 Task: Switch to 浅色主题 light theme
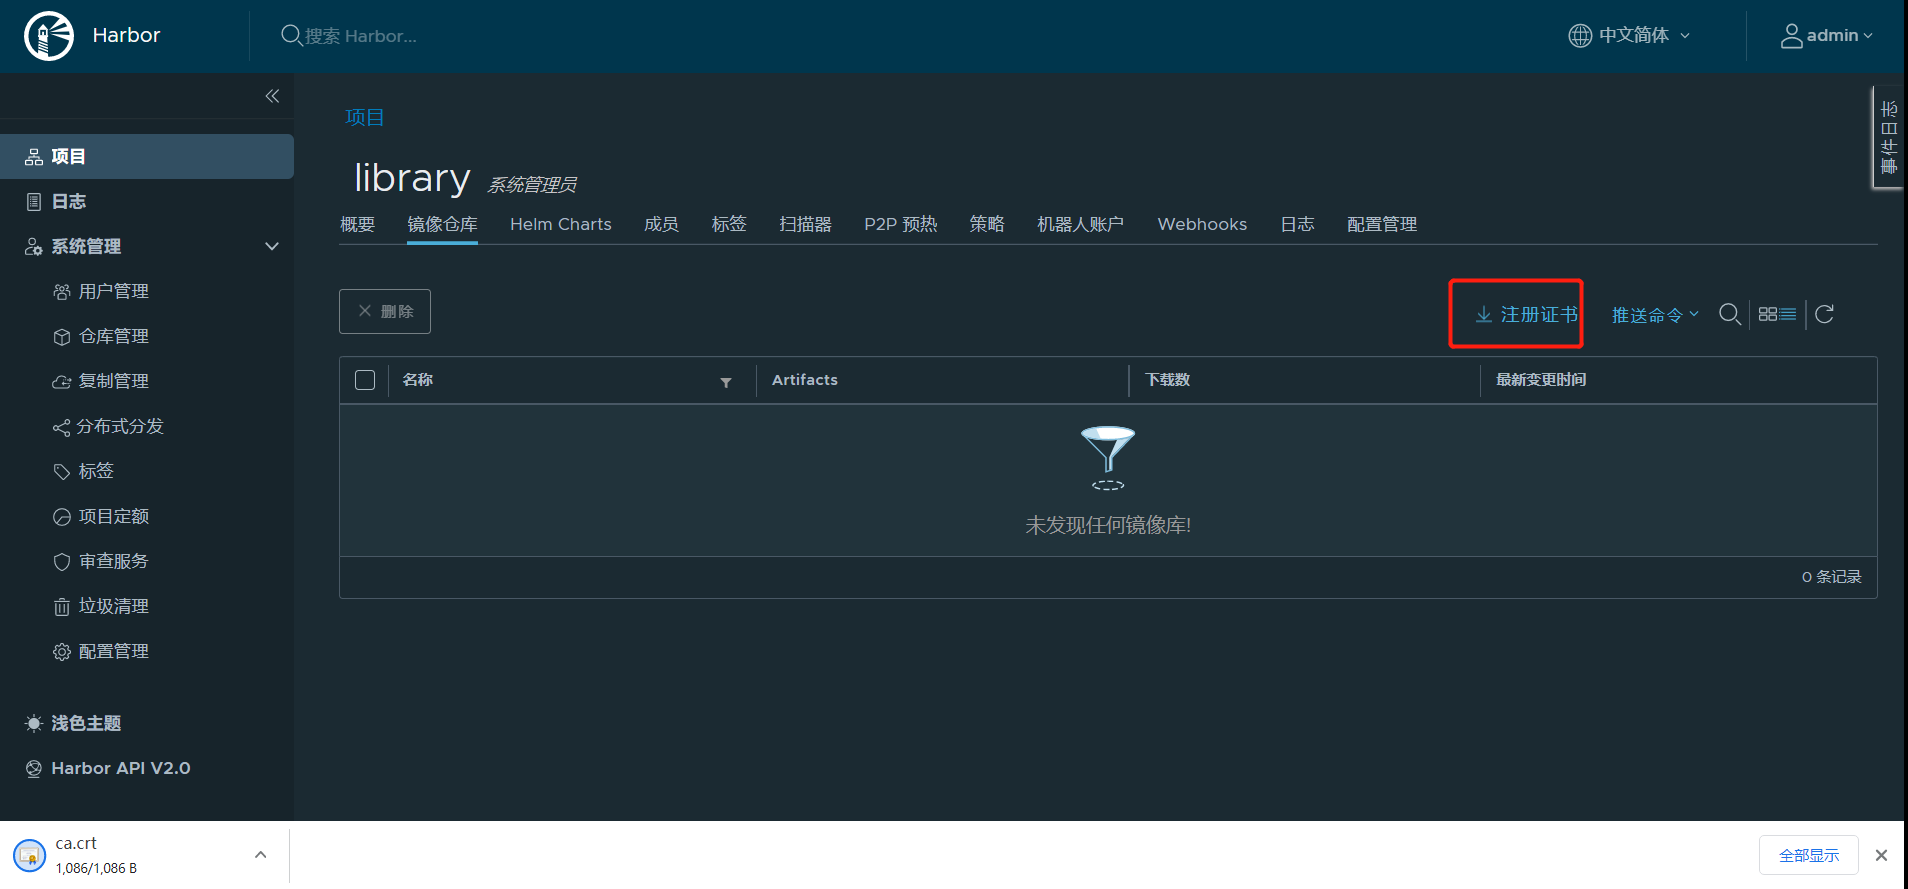[73, 723]
